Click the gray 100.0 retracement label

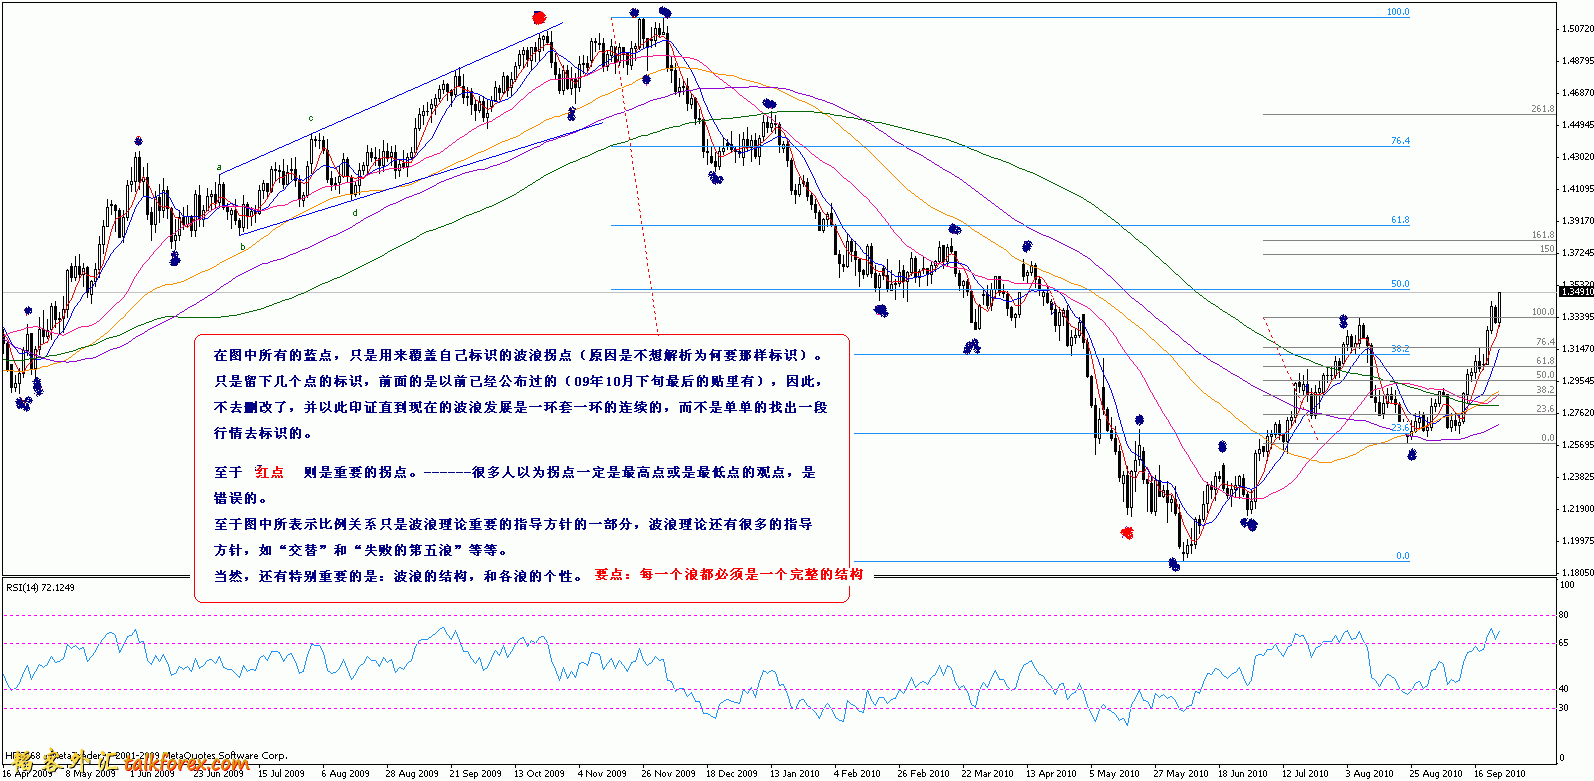(x=1544, y=312)
